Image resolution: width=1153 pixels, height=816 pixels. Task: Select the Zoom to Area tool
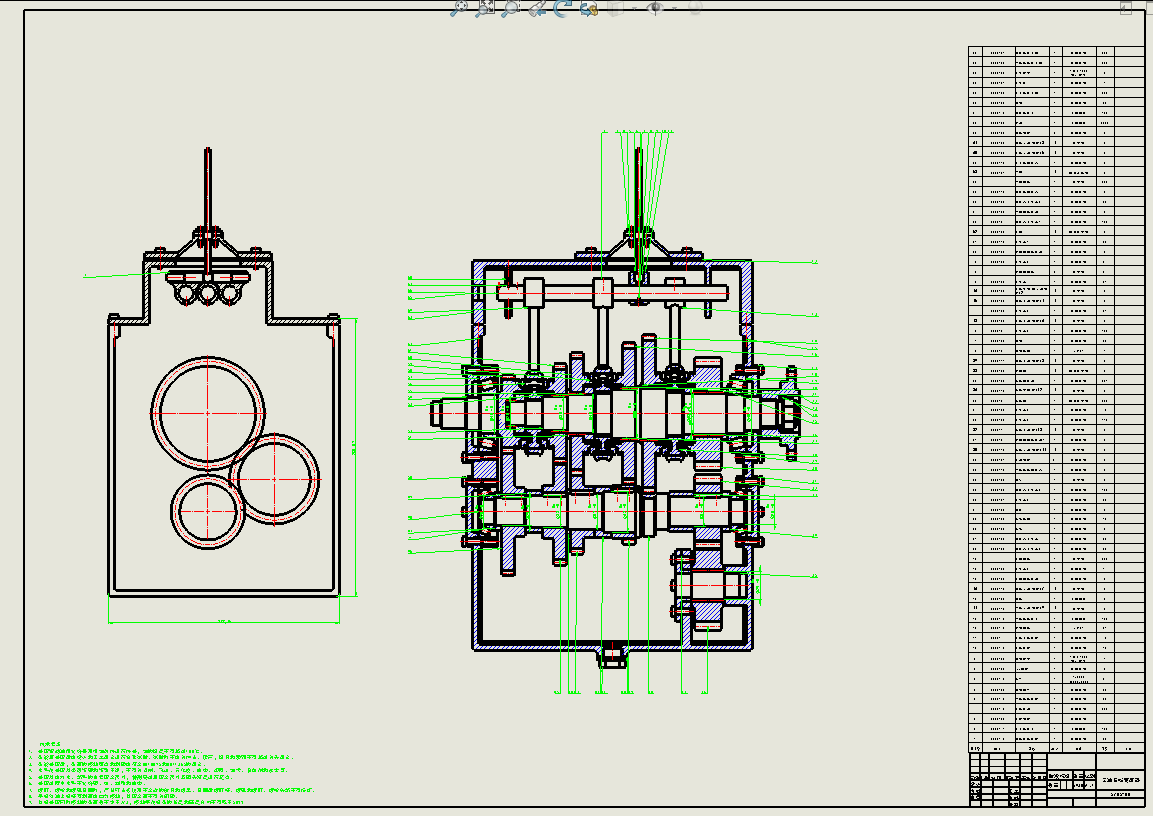485,8
